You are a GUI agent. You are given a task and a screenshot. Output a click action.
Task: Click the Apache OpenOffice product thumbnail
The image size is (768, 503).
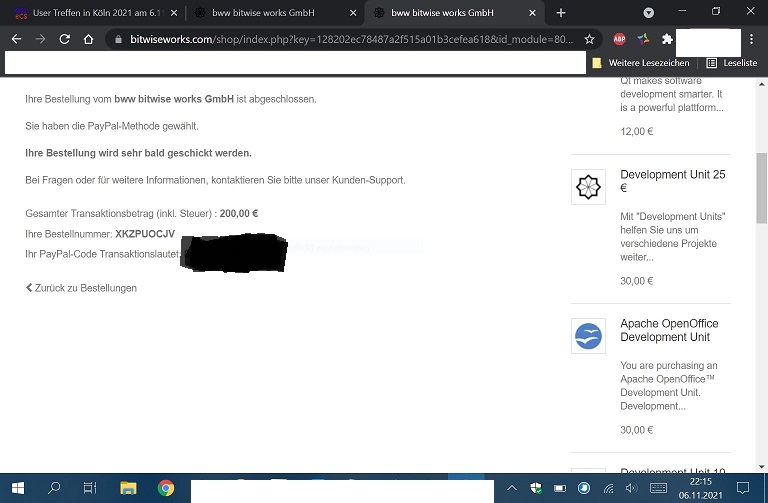(588, 335)
